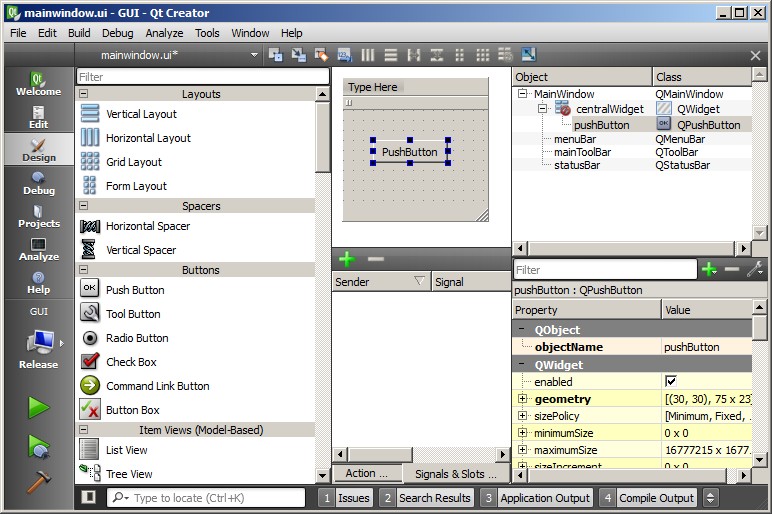The width and height of the screenshot is (772, 514).
Task: Select Edit Tab Order toolbar icon
Action: click(344, 55)
